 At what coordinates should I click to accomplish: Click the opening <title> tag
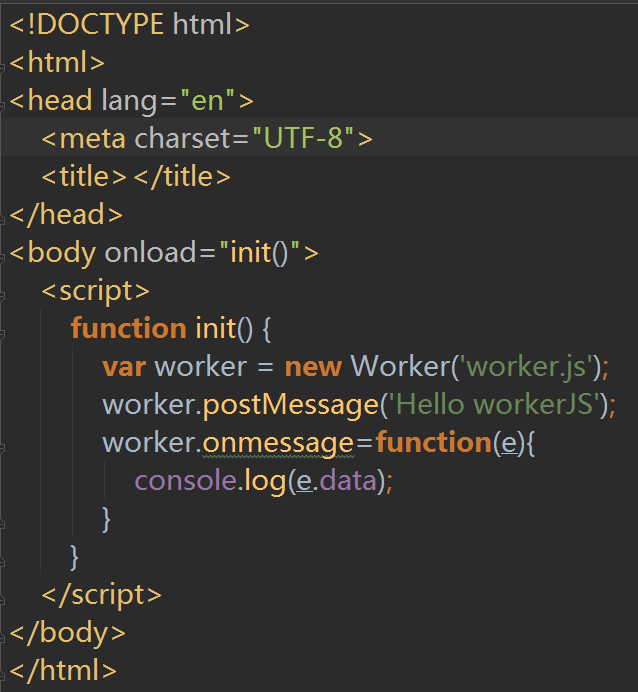click(x=84, y=176)
